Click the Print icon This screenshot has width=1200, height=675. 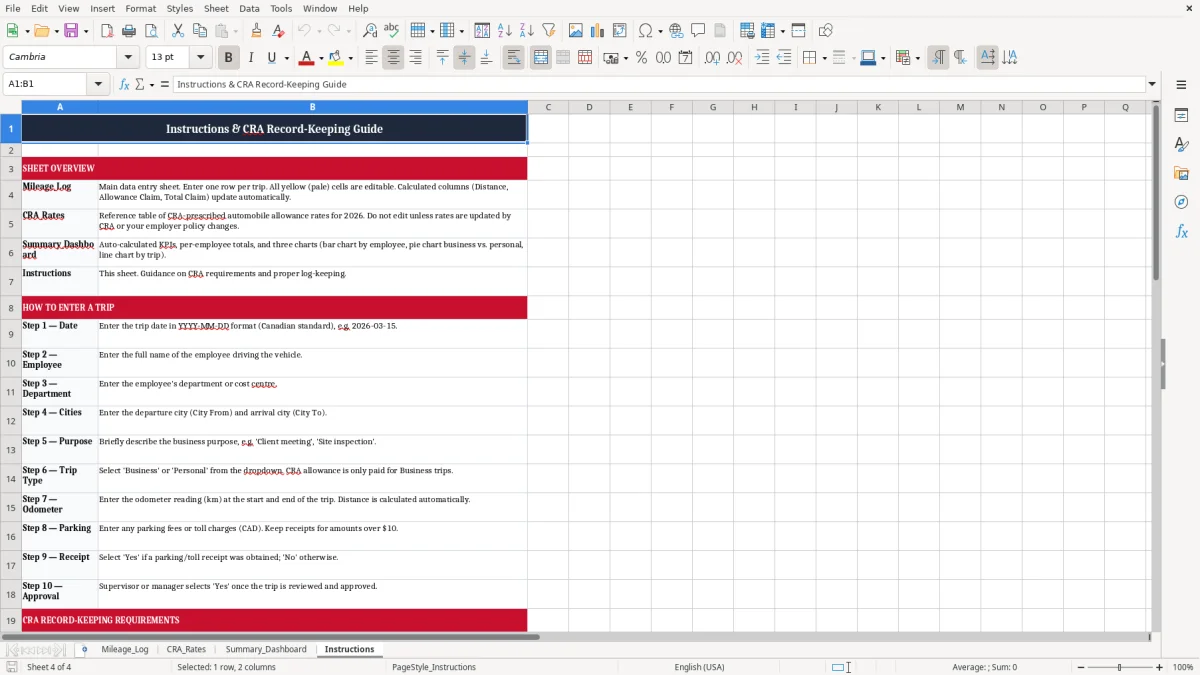click(x=129, y=31)
